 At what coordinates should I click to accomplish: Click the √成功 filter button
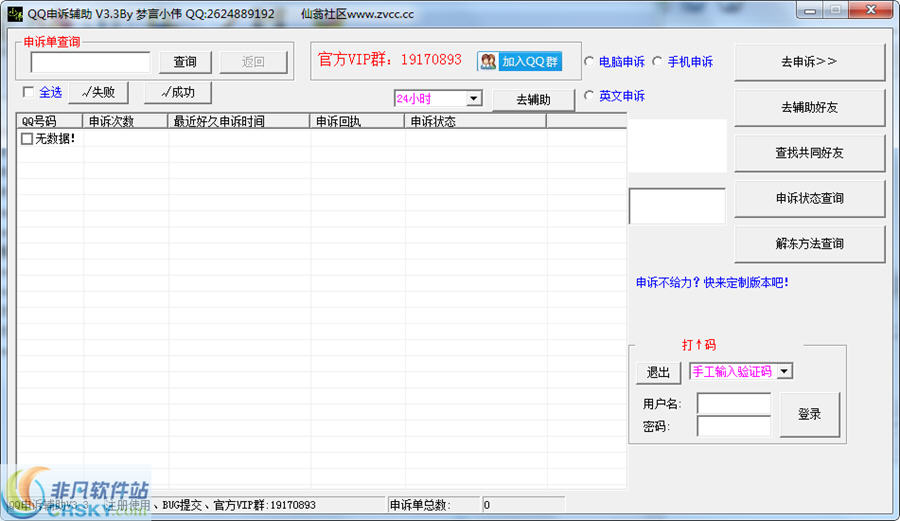tap(178, 92)
